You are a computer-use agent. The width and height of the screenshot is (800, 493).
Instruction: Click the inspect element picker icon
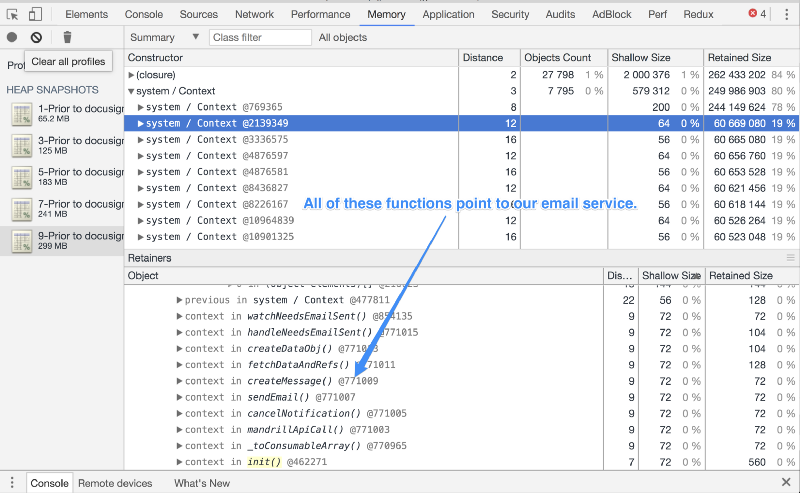[x=13, y=15]
